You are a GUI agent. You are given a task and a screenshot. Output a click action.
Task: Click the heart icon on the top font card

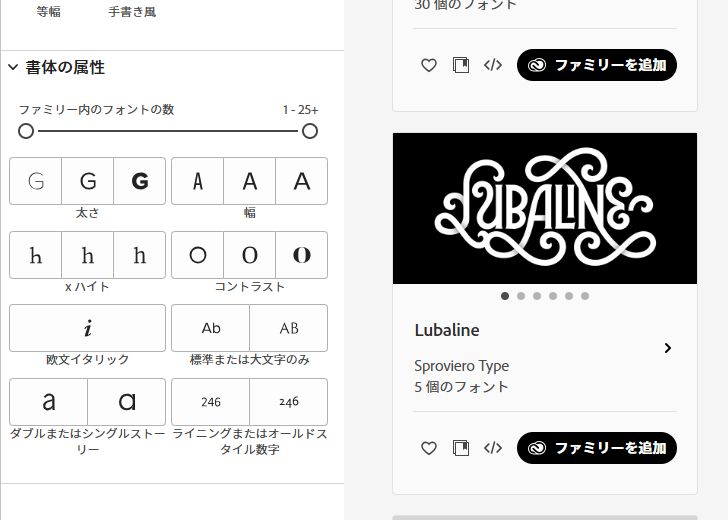point(428,65)
